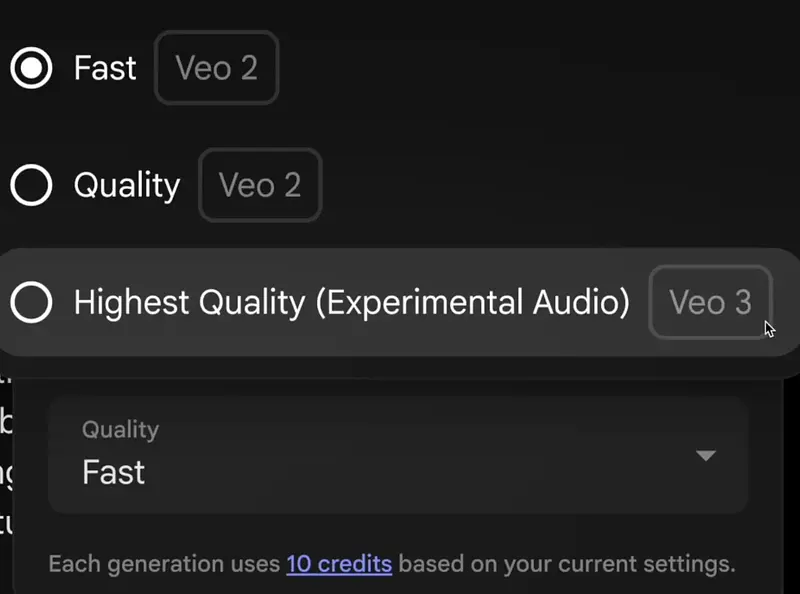This screenshot has height=594, width=800.
Task: Open the '10 credits' link
Action: 339,564
